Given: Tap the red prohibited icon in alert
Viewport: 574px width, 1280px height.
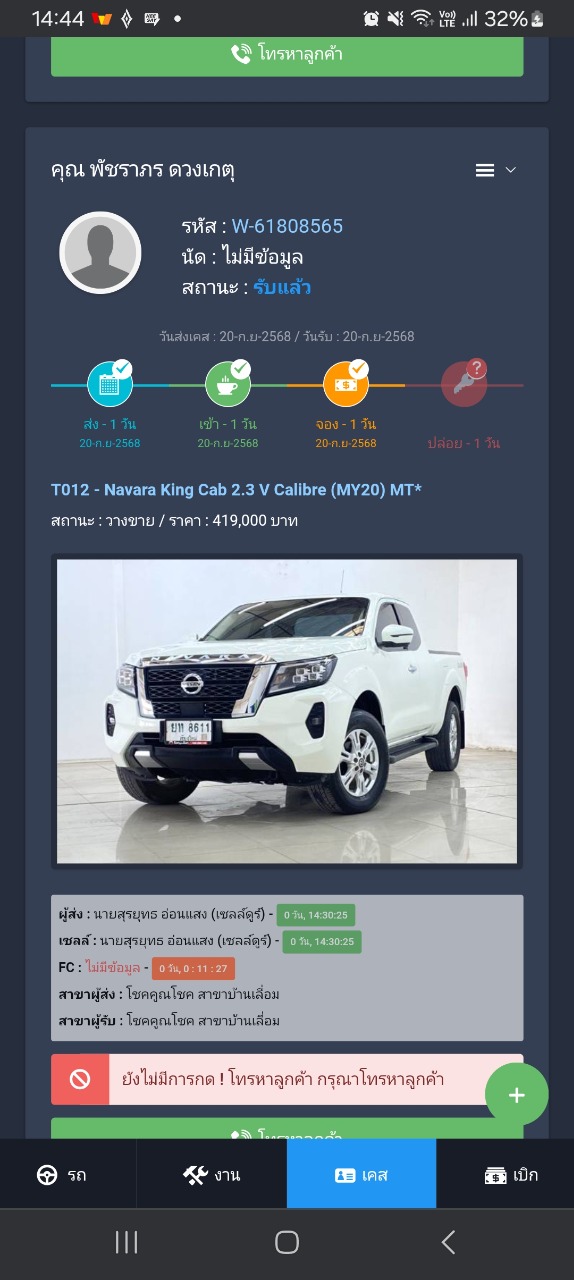Looking at the screenshot, I should point(80,1079).
